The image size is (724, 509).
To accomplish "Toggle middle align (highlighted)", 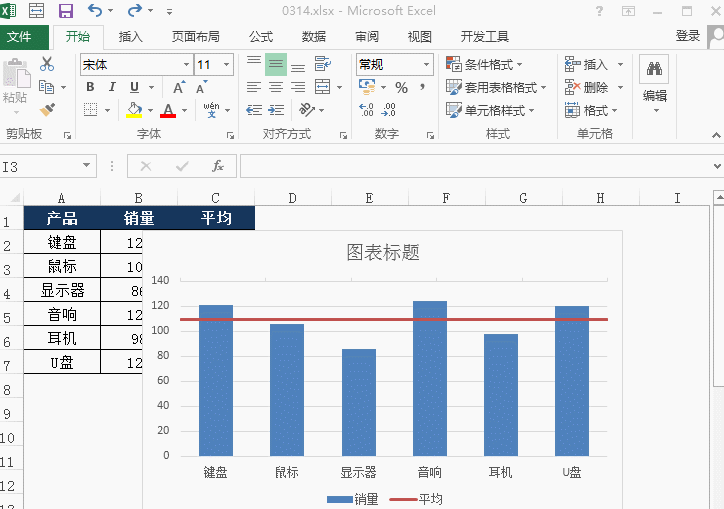I will [276, 64].
